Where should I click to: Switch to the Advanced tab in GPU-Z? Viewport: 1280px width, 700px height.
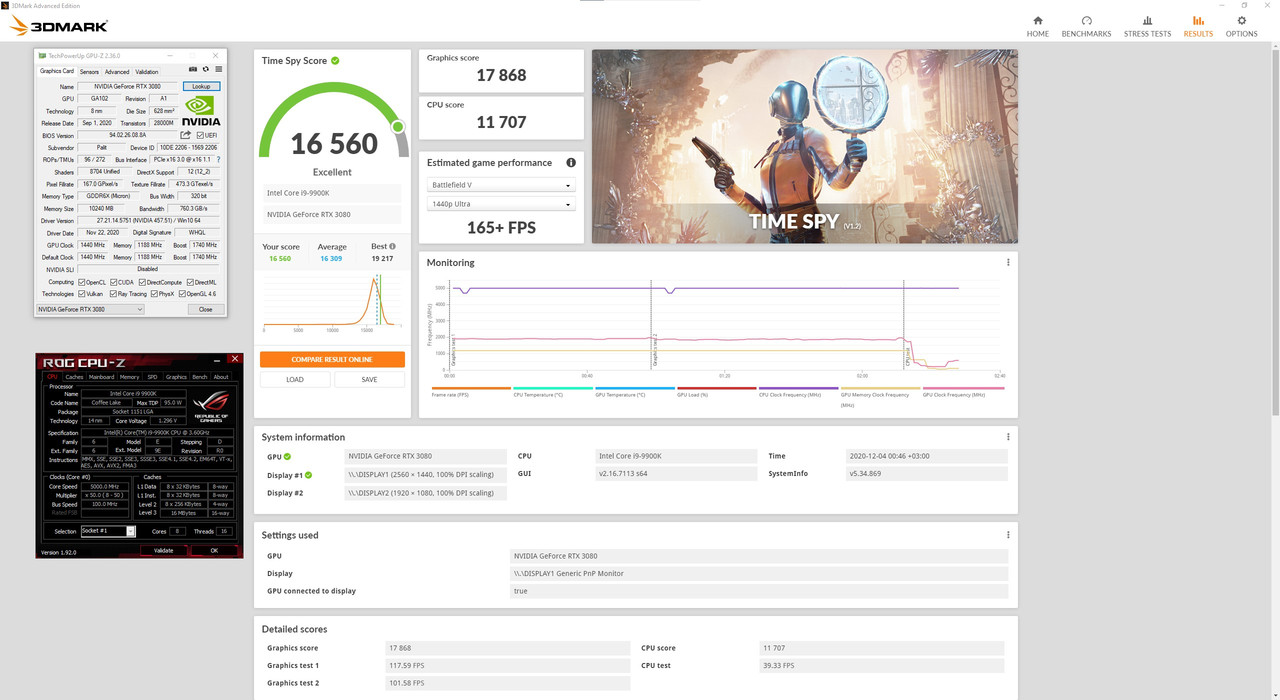click(117, 72)
